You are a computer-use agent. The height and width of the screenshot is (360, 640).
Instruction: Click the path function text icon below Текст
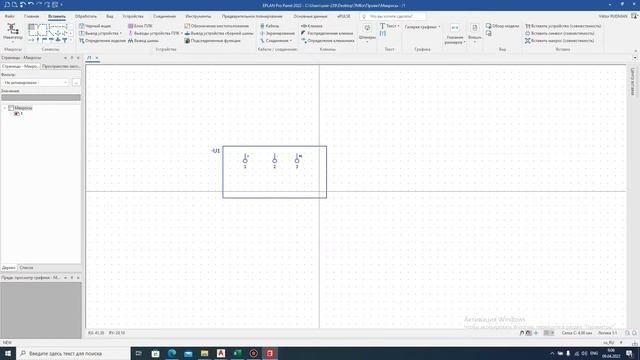point(382,33)
